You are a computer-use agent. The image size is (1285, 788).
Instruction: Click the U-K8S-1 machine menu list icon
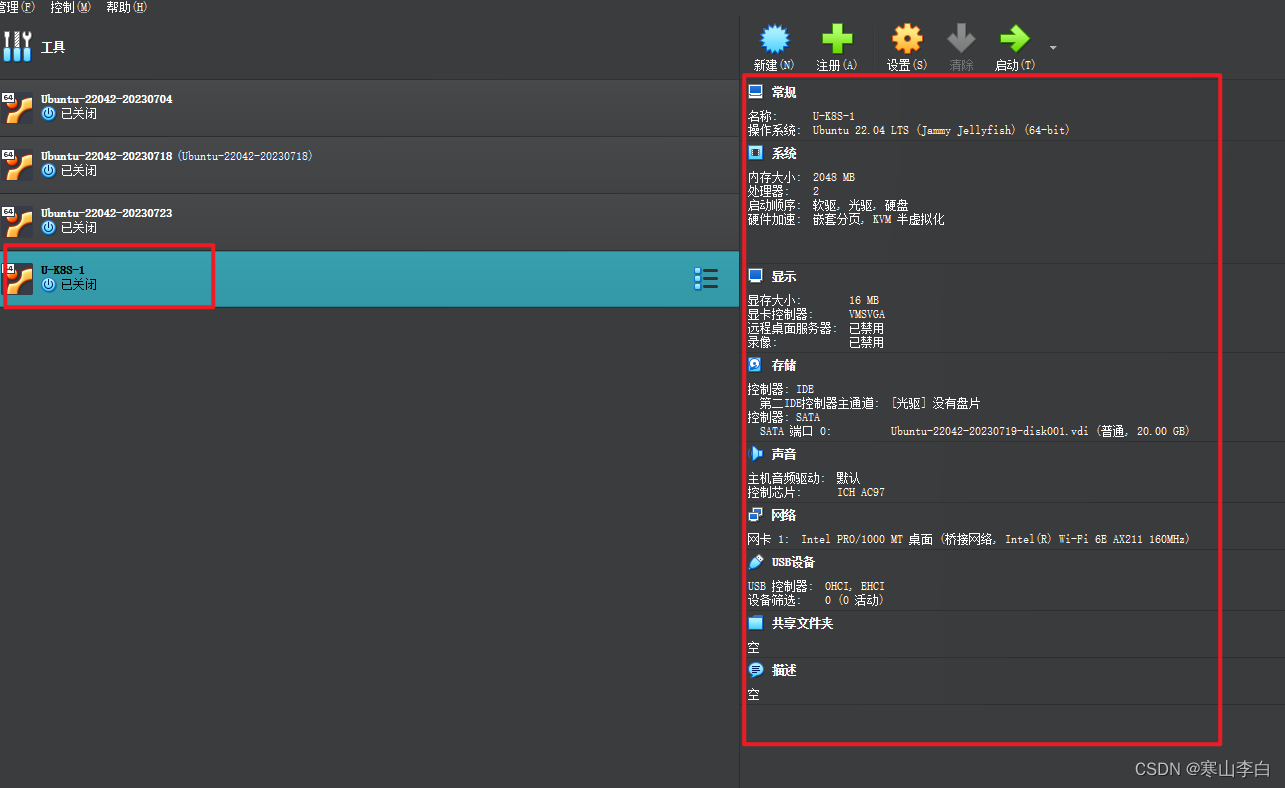(706, 279)
